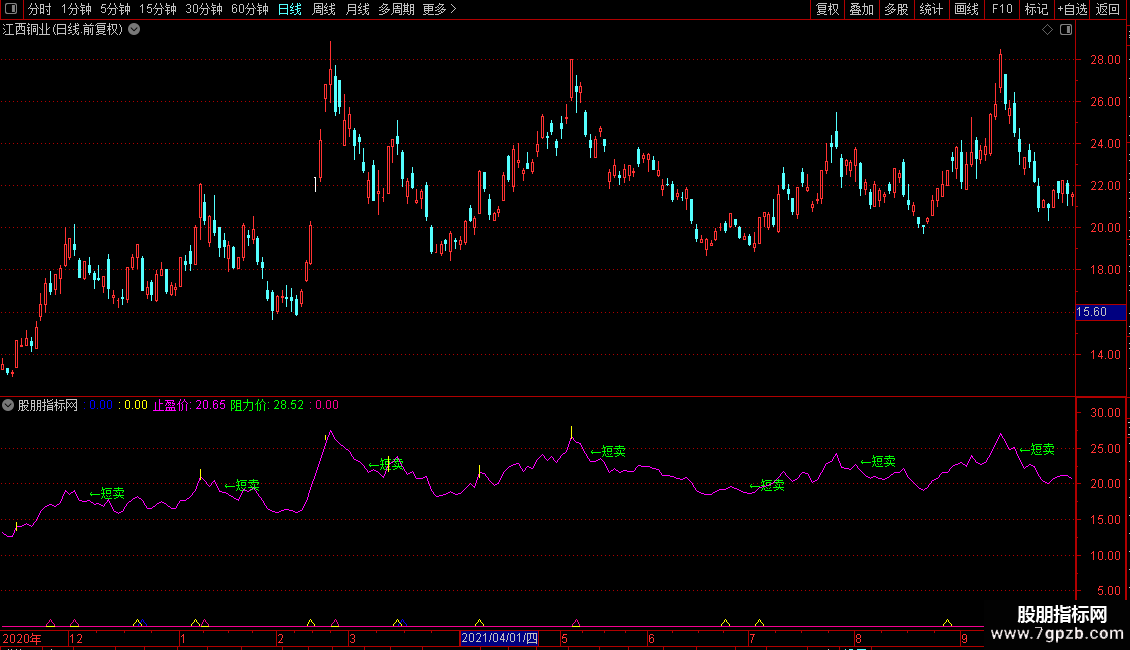Click the 江西铜业(日线.前复权) chart title
The height and width of the screenshot is (650, 1130).
63,30
